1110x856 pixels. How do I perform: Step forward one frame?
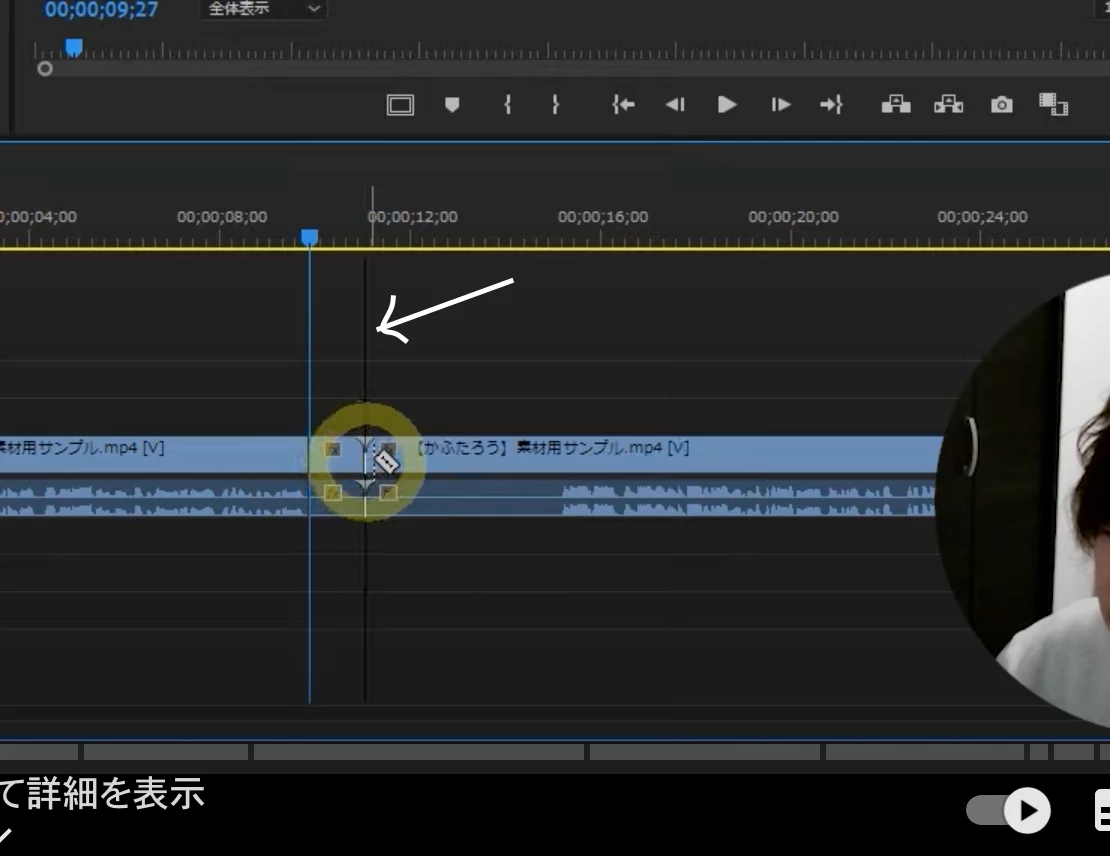point(780,105)
